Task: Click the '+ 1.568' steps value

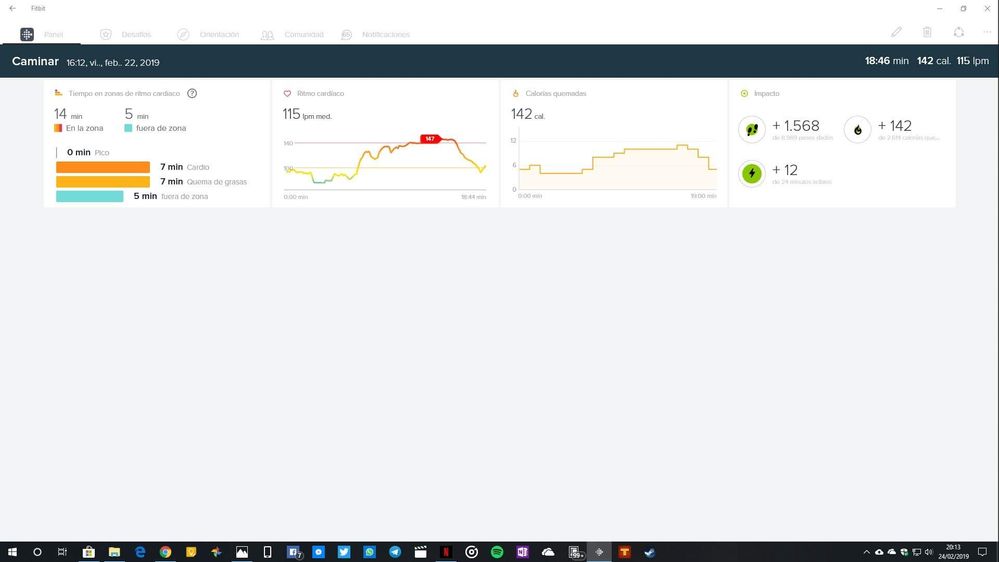Action: click(x=796, y=126)
